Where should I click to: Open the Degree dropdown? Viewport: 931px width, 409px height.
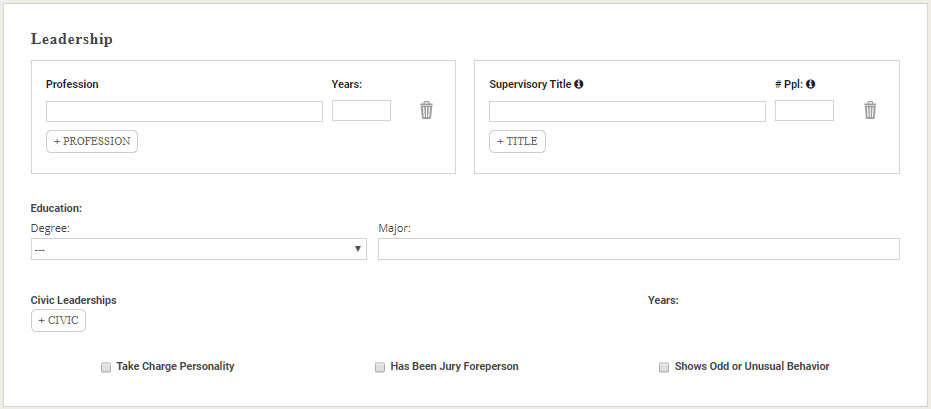coord(199,249)
